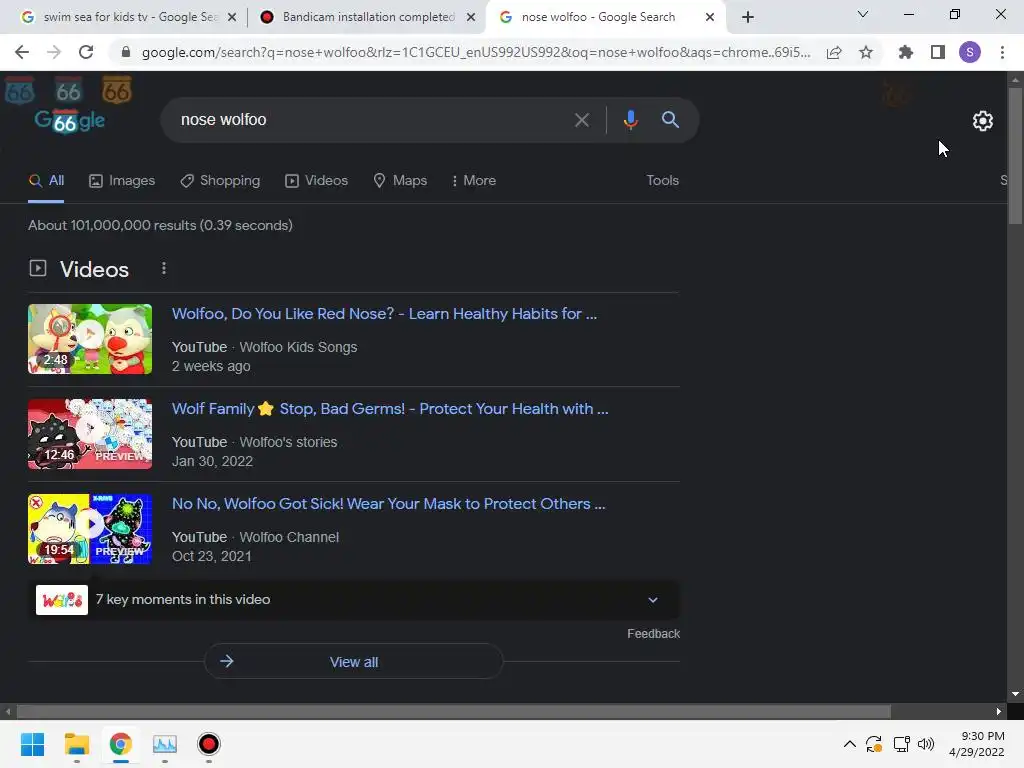This screenshot has height=768, width=1024.
Task: Expand the More search categories
Action: pyautogui.click(x=473, y=181)
